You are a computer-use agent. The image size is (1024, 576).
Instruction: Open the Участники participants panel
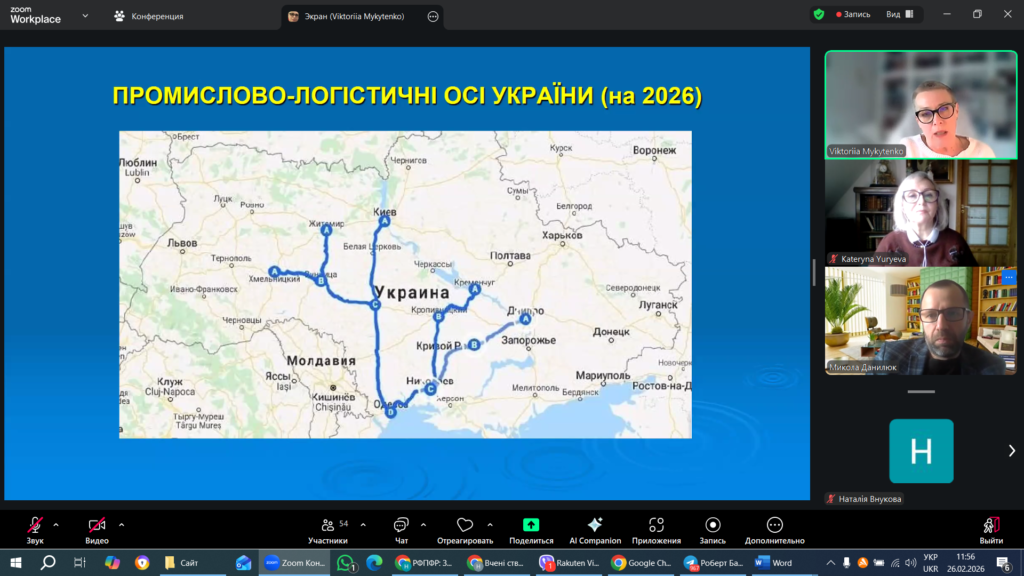tap(327, 525)
